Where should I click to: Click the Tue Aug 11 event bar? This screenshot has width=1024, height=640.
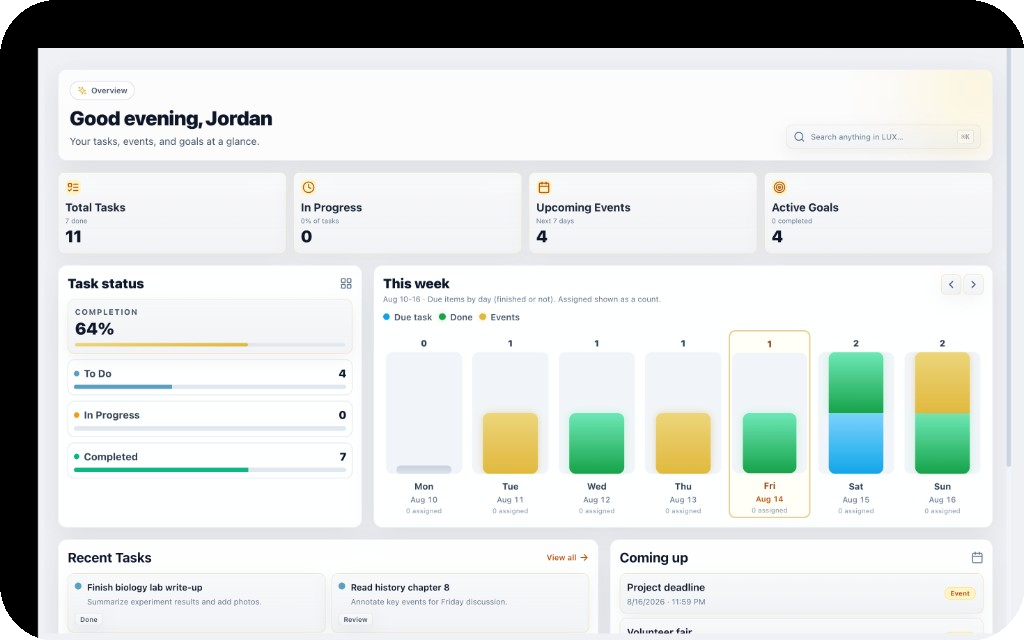tap(510, 443)
